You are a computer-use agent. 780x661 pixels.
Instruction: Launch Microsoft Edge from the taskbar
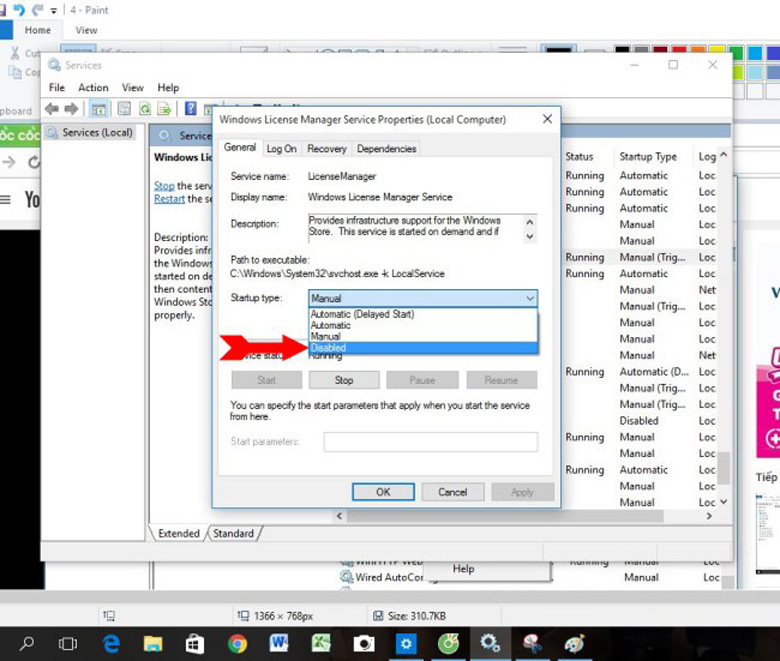click(x=111, y=644)
